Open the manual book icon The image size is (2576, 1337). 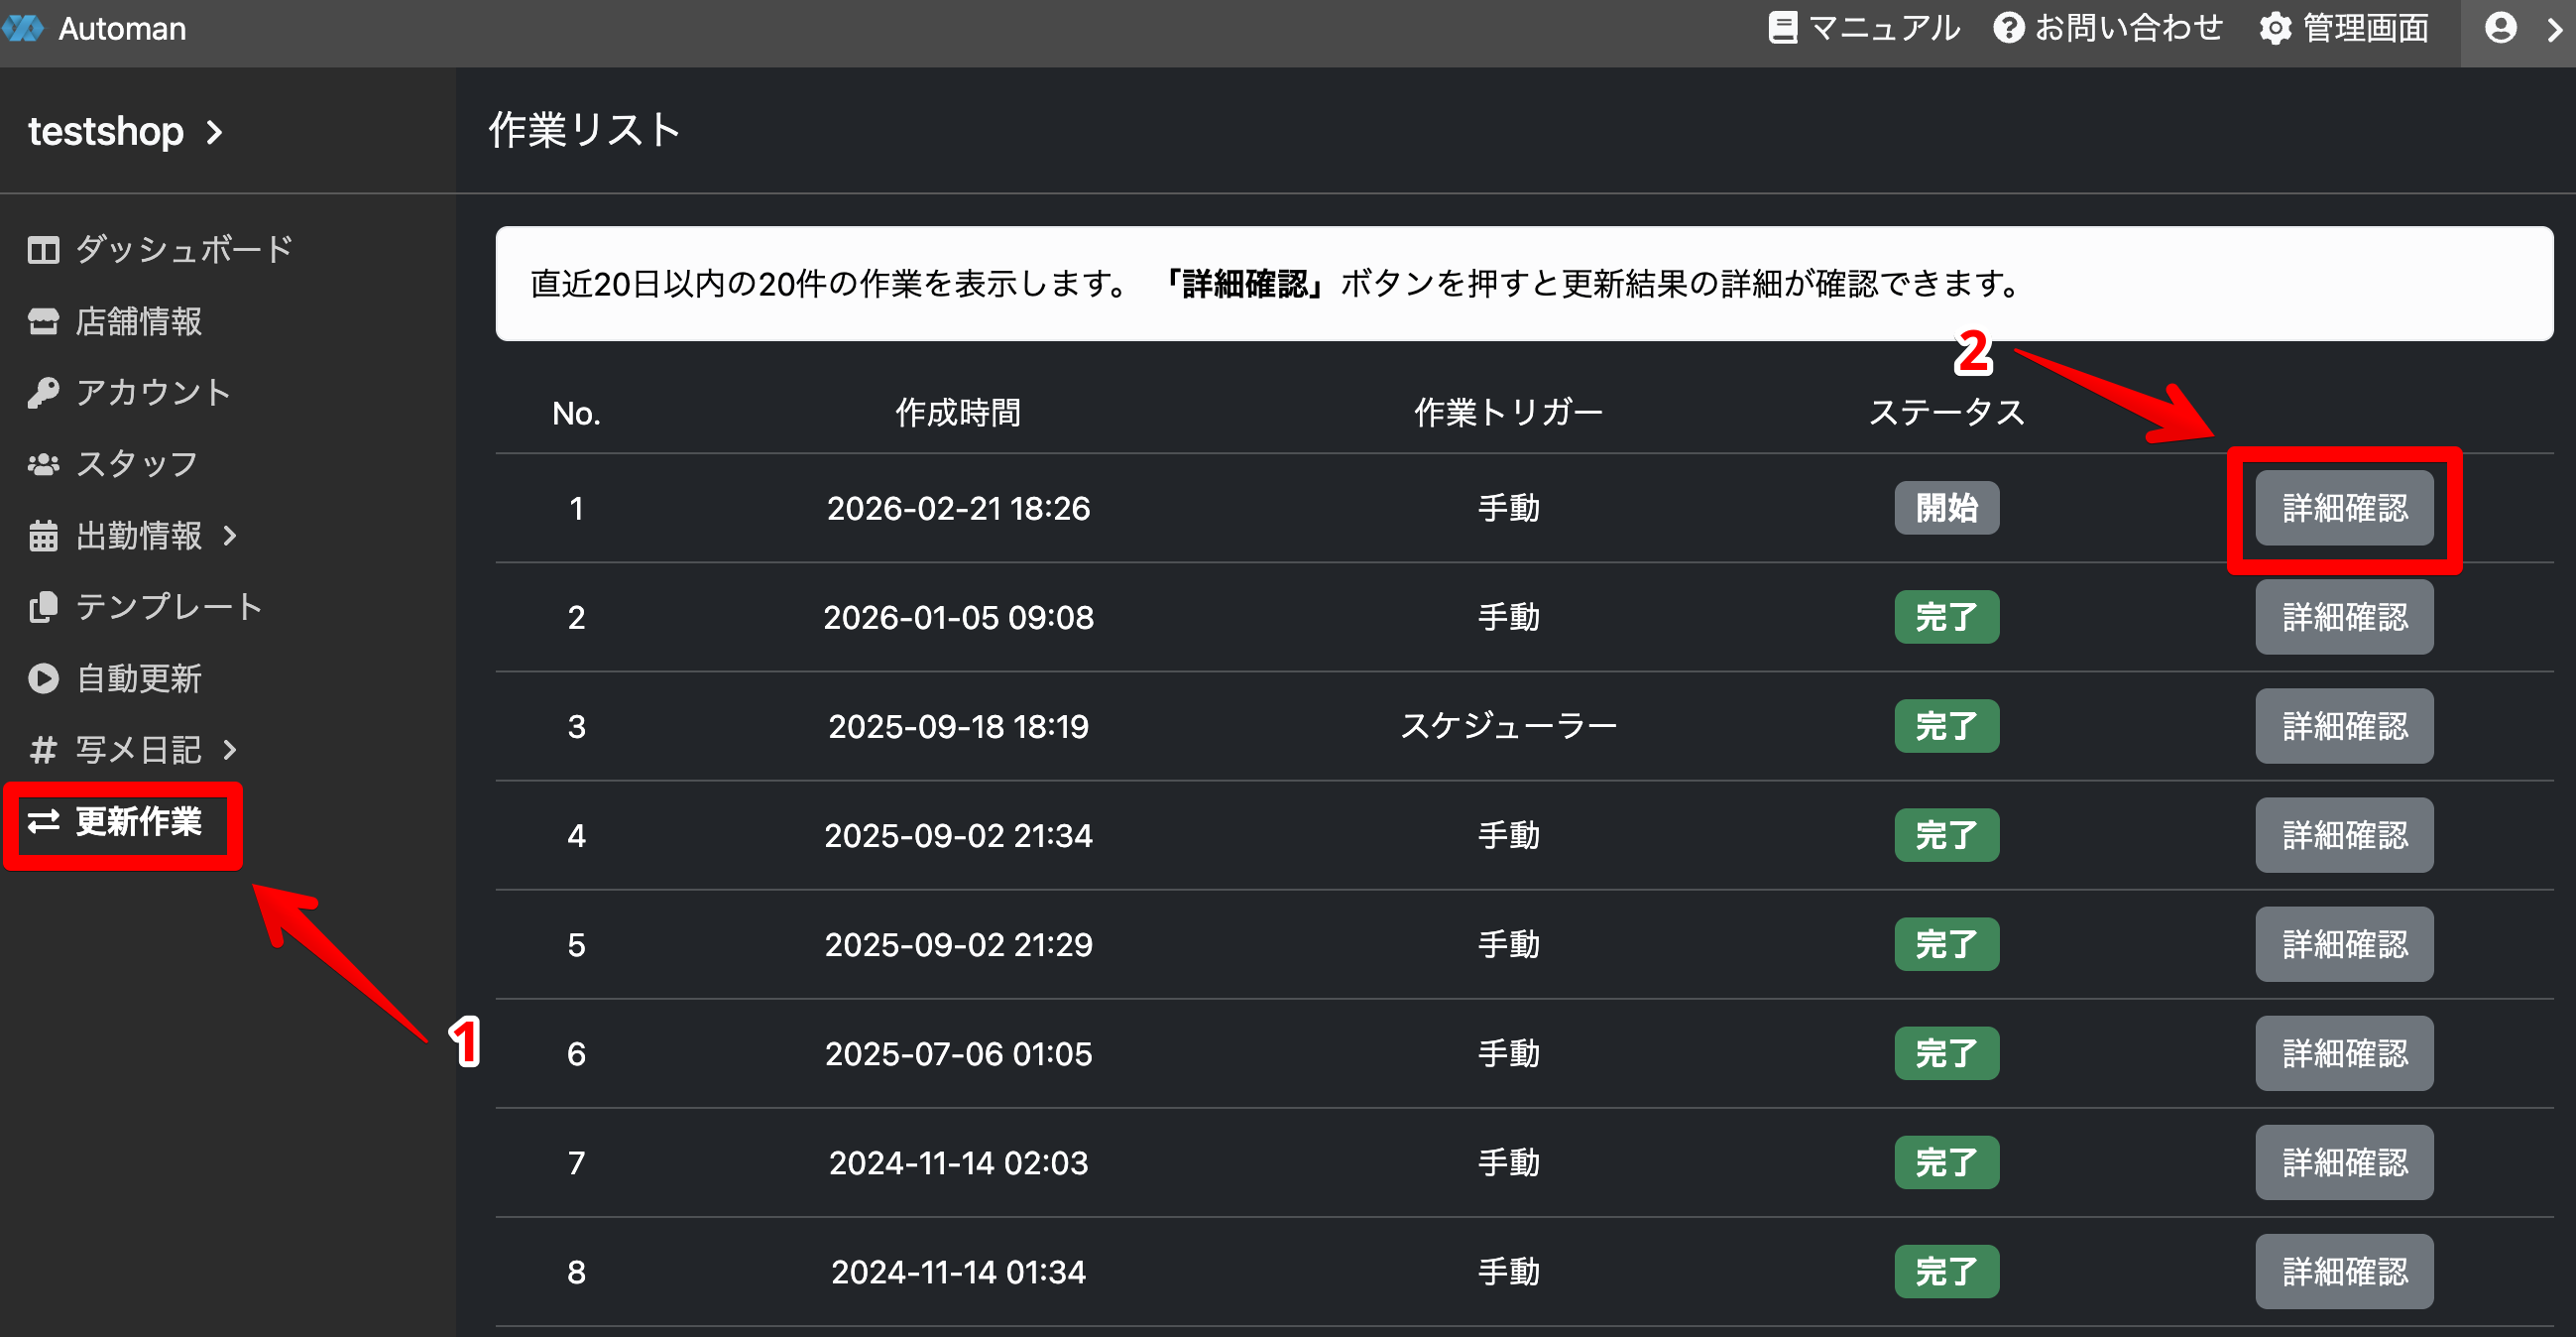pyautogui.click(x=1783, y=28)
